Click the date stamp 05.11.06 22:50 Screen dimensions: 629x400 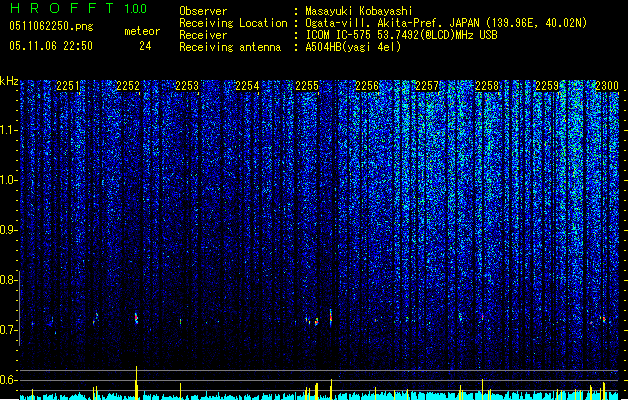tap(51, 46)
